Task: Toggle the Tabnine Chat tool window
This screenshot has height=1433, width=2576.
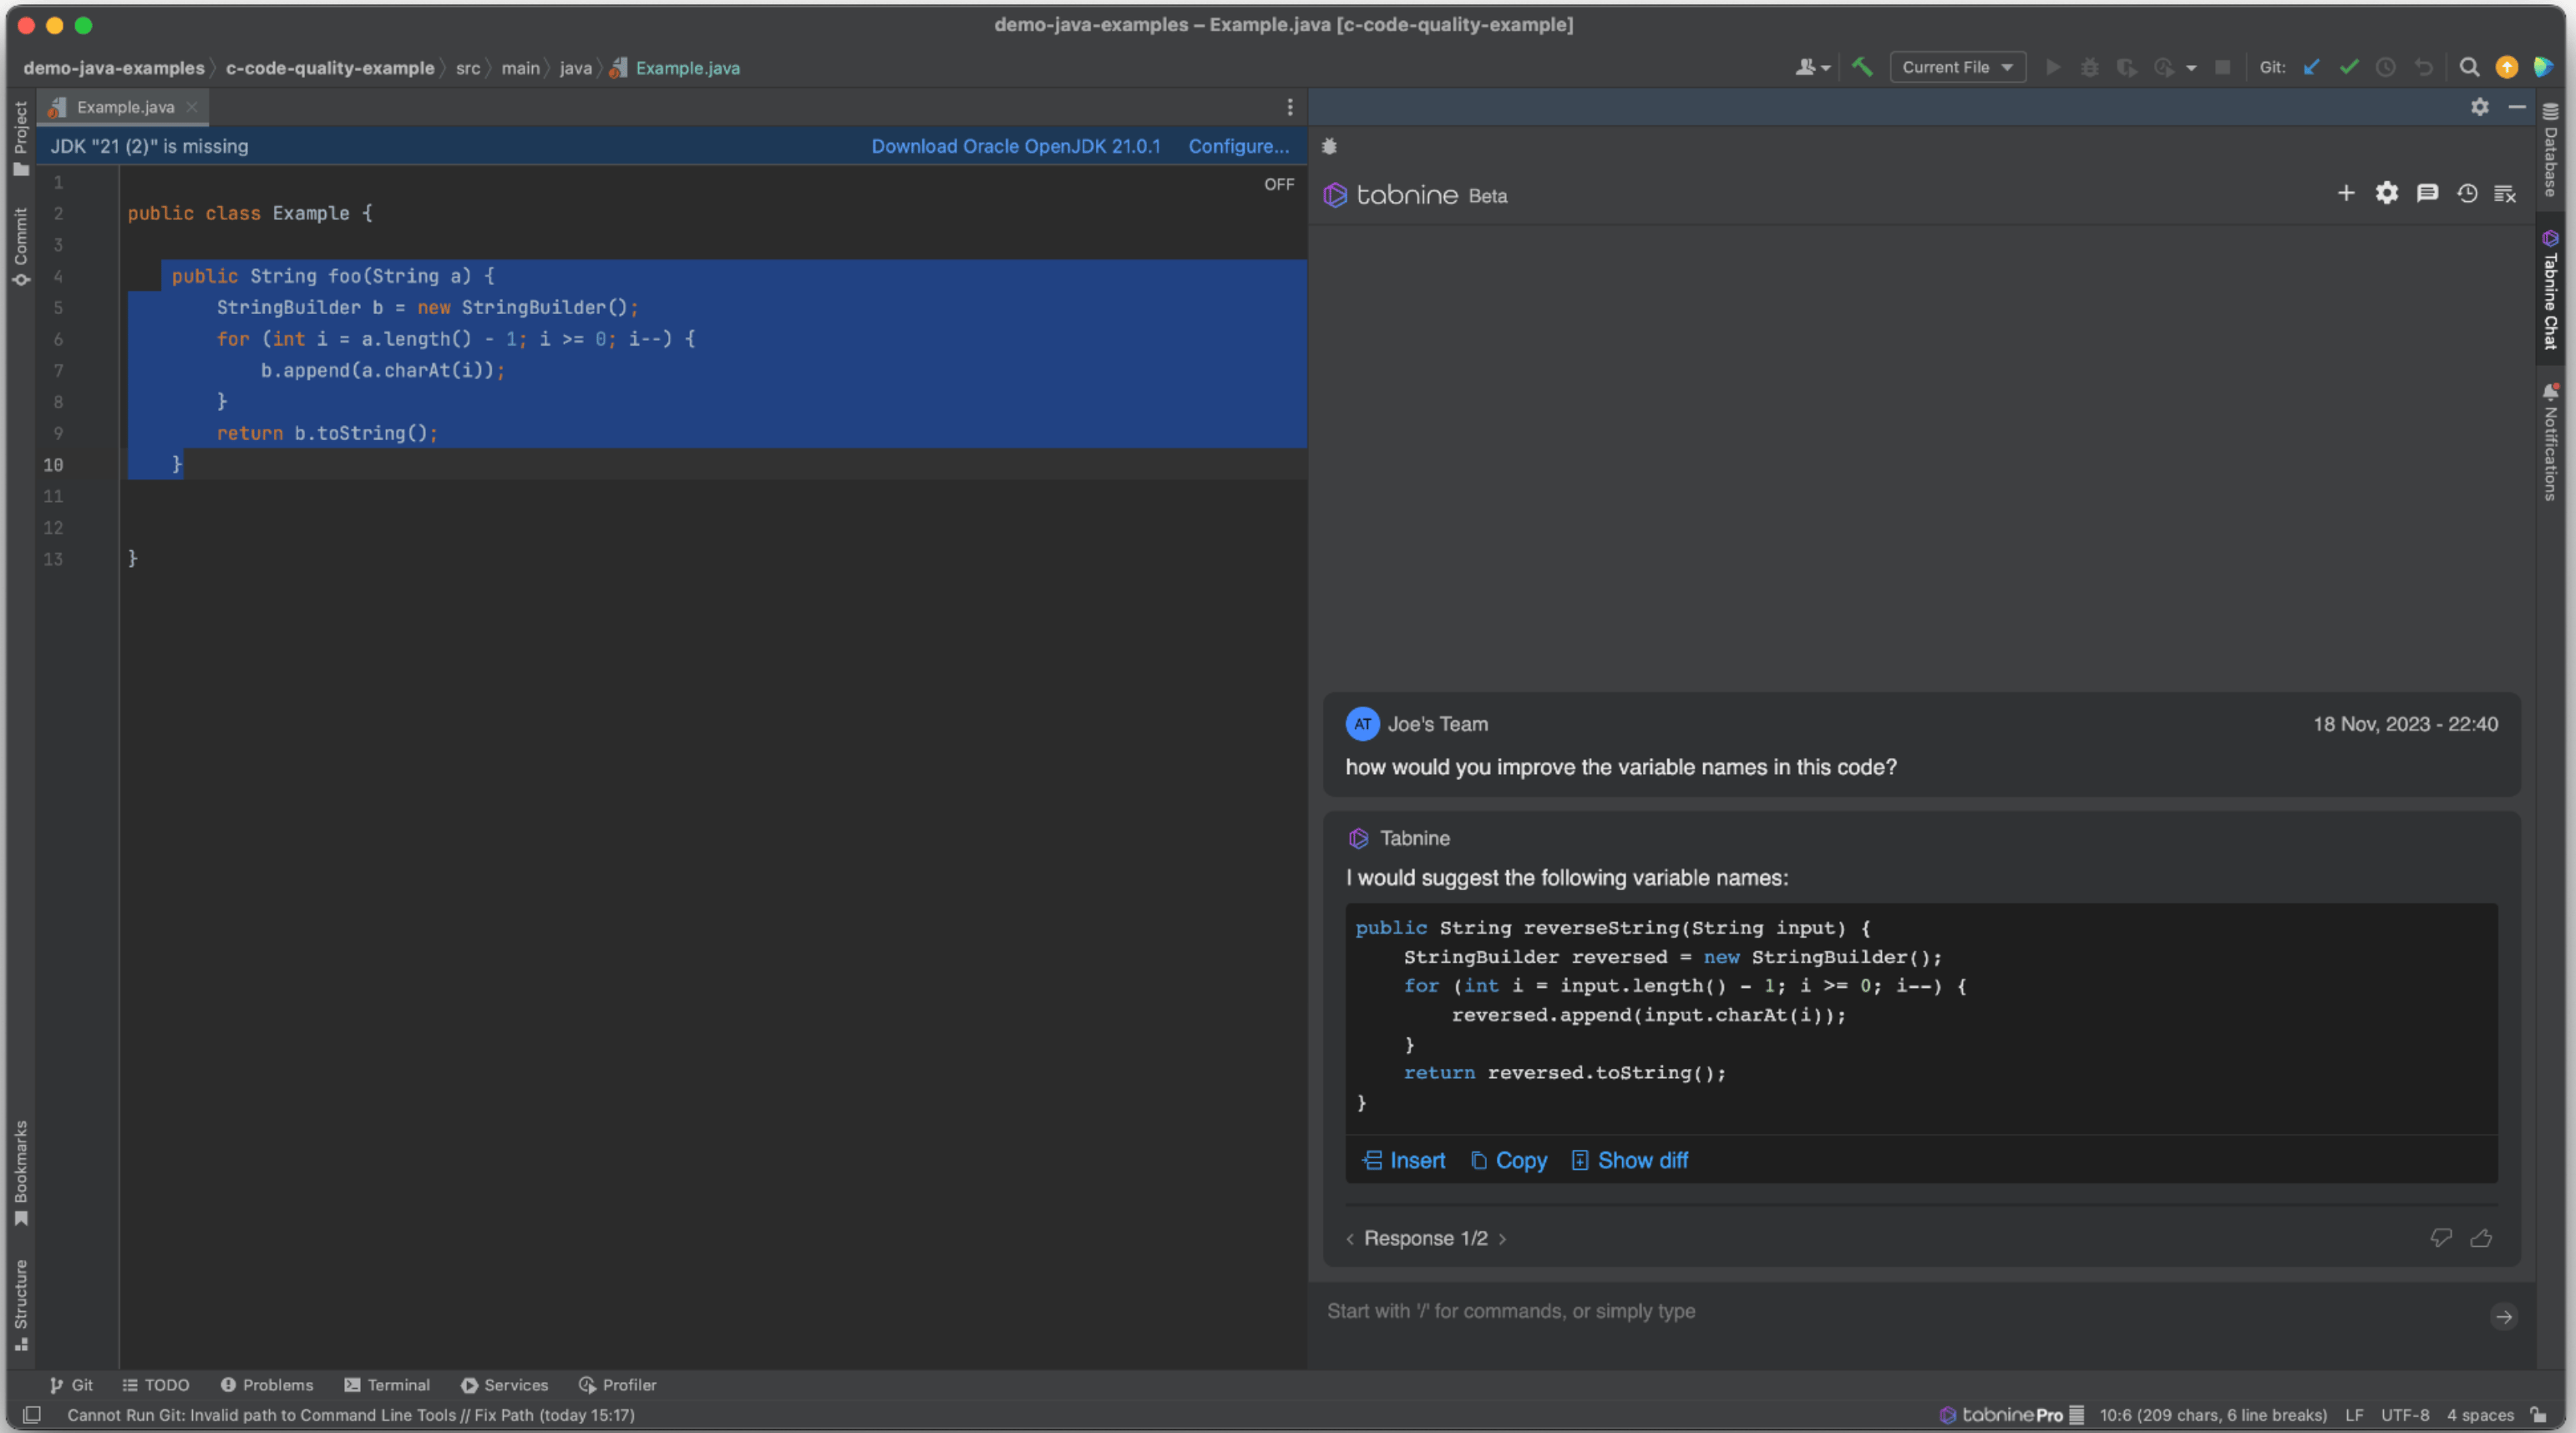Action: [x=2551, y=290]
